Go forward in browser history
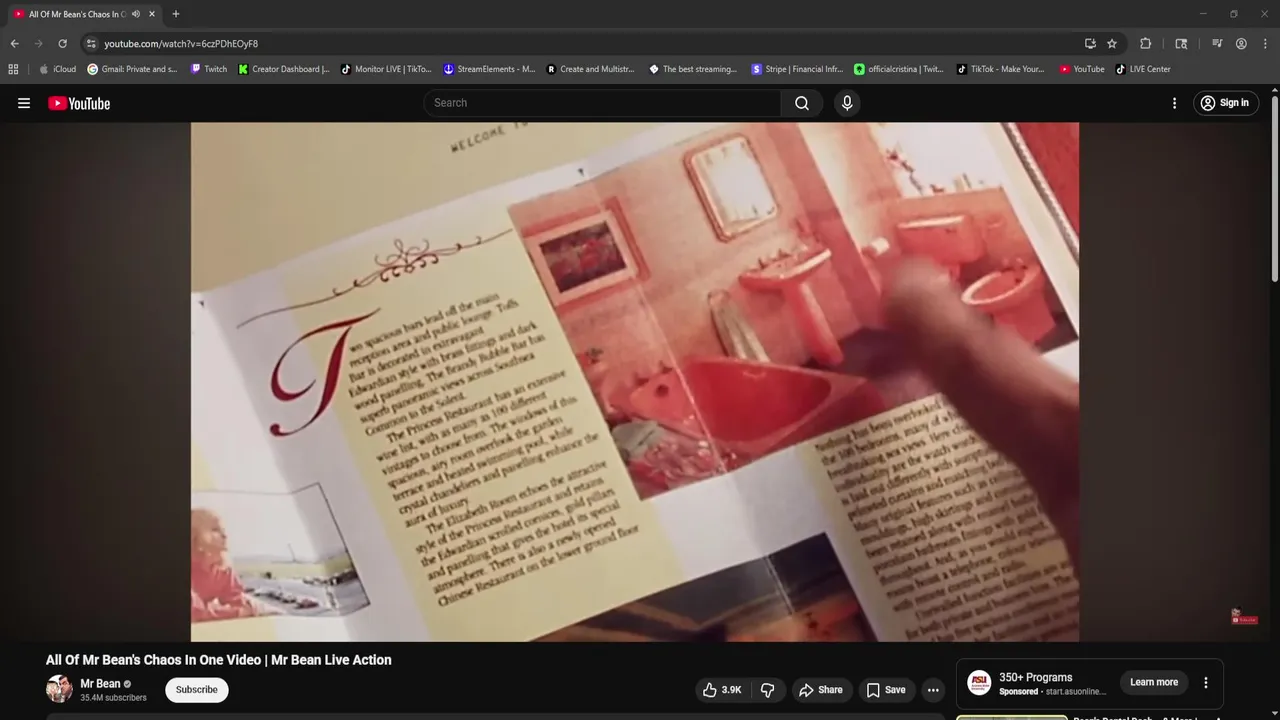Image resolution: width=1280 pixels, height=720 pixels. pyautogui.click(x=38, y=44)
